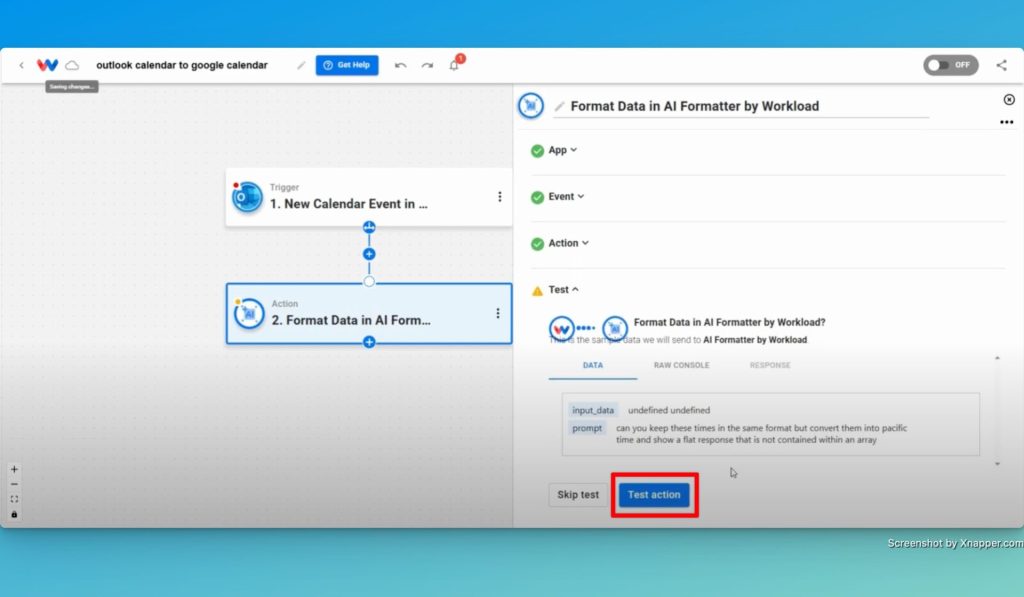Switch to the DATA tab
Viewport: 1024px width, 597px height.
pyautogui.click(x=593, y=366)
